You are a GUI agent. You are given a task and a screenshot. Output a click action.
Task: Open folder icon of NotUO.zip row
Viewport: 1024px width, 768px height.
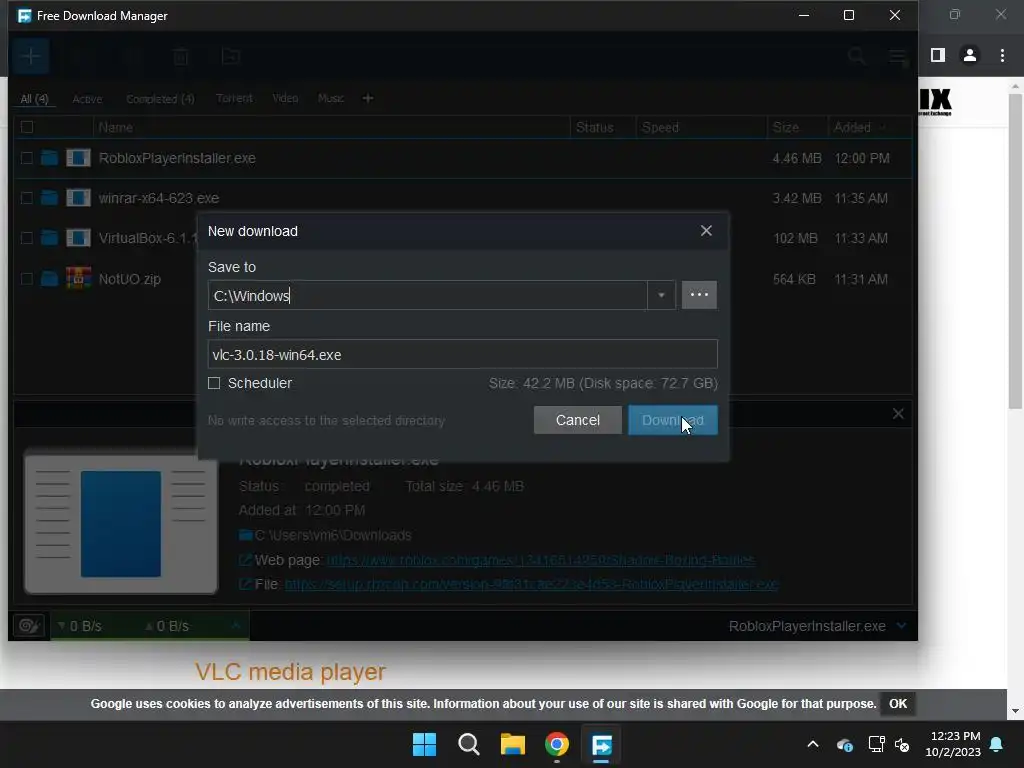[49, 279]
